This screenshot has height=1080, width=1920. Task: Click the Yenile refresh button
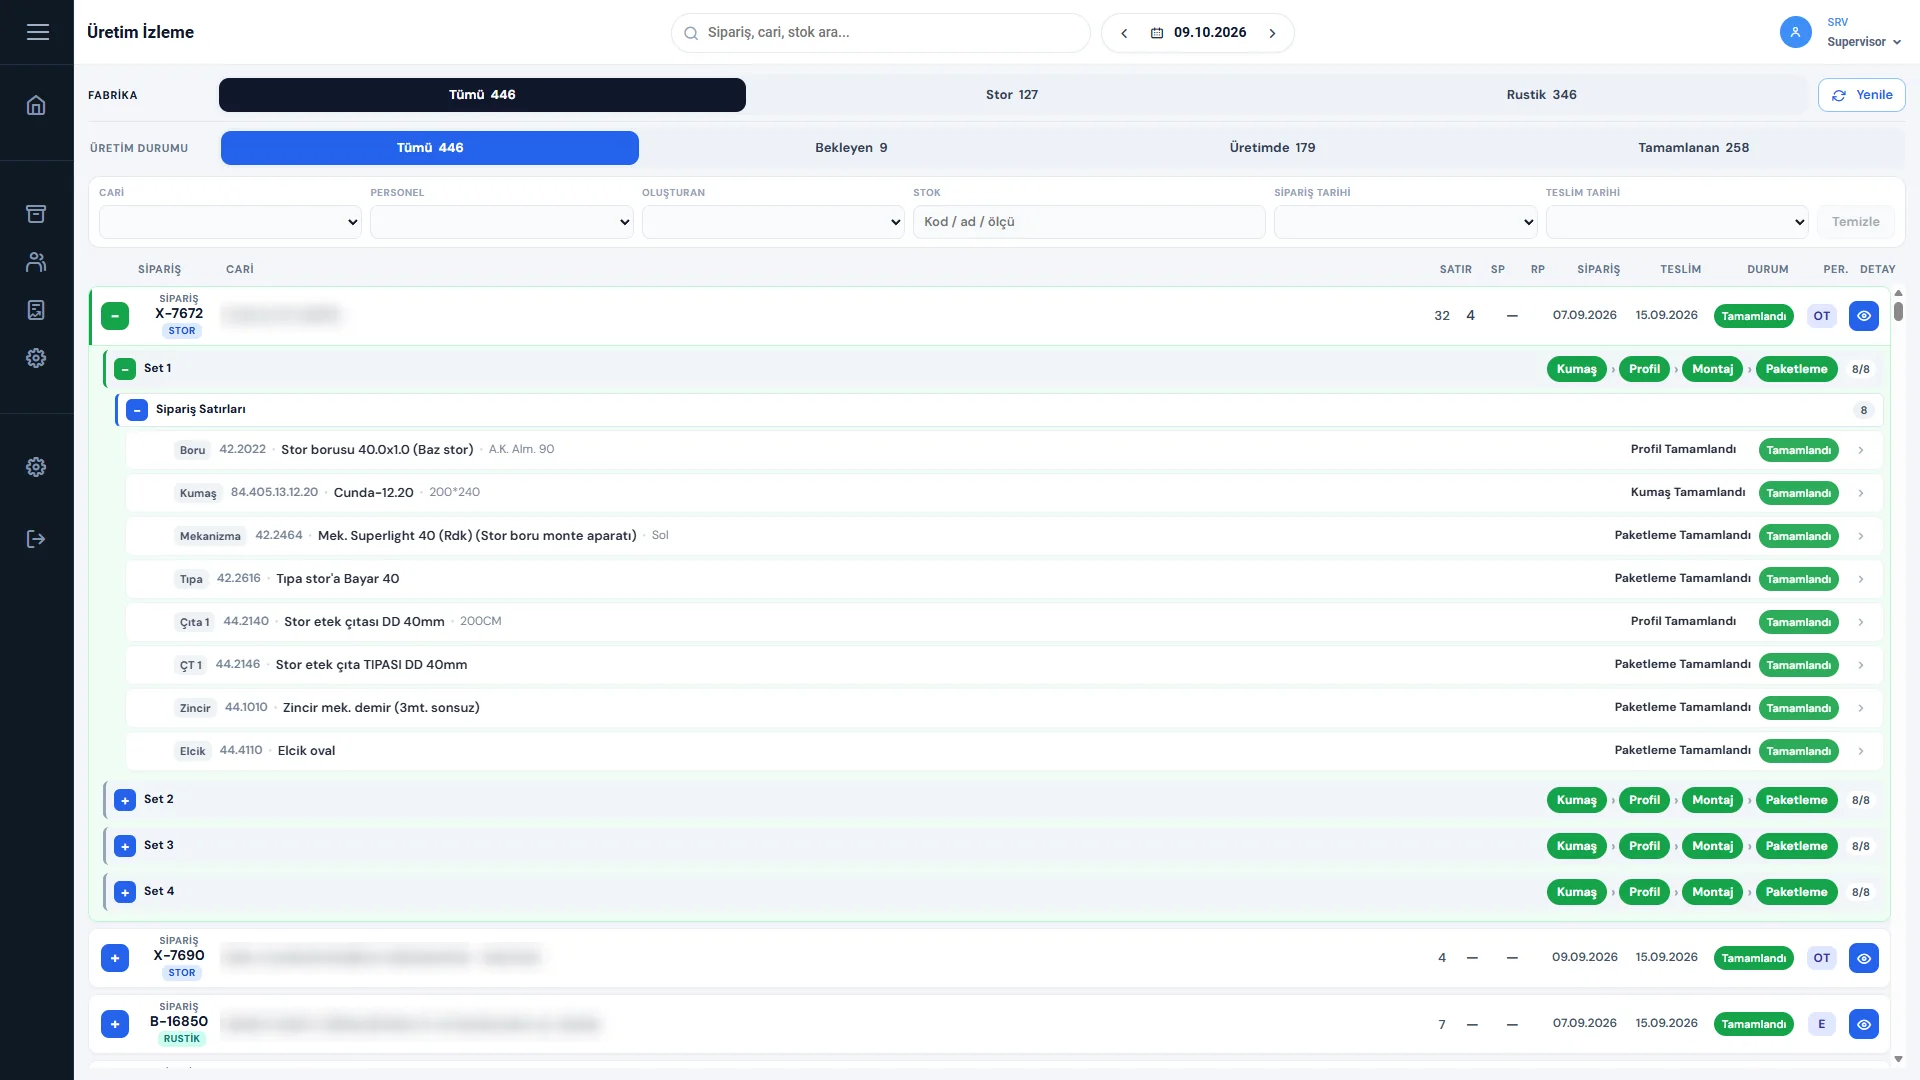point(1861,95)
